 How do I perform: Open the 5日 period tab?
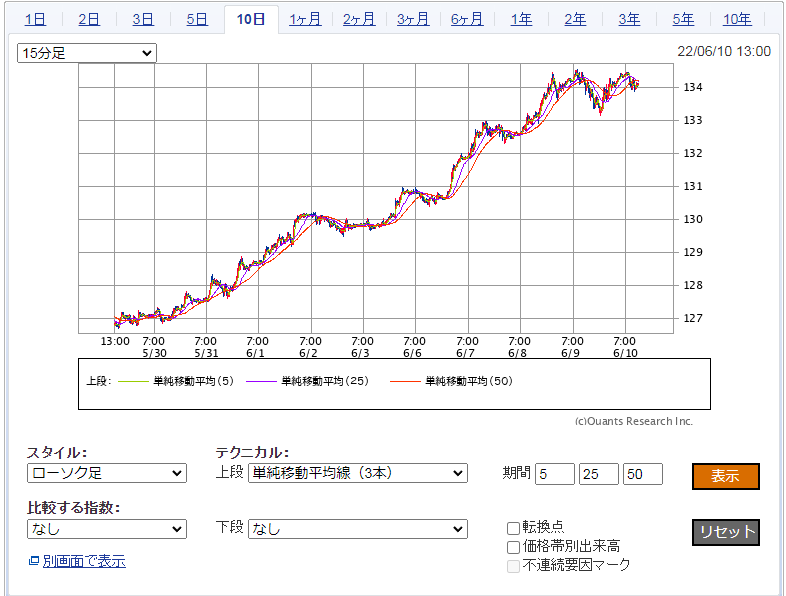tap(197, 19)
